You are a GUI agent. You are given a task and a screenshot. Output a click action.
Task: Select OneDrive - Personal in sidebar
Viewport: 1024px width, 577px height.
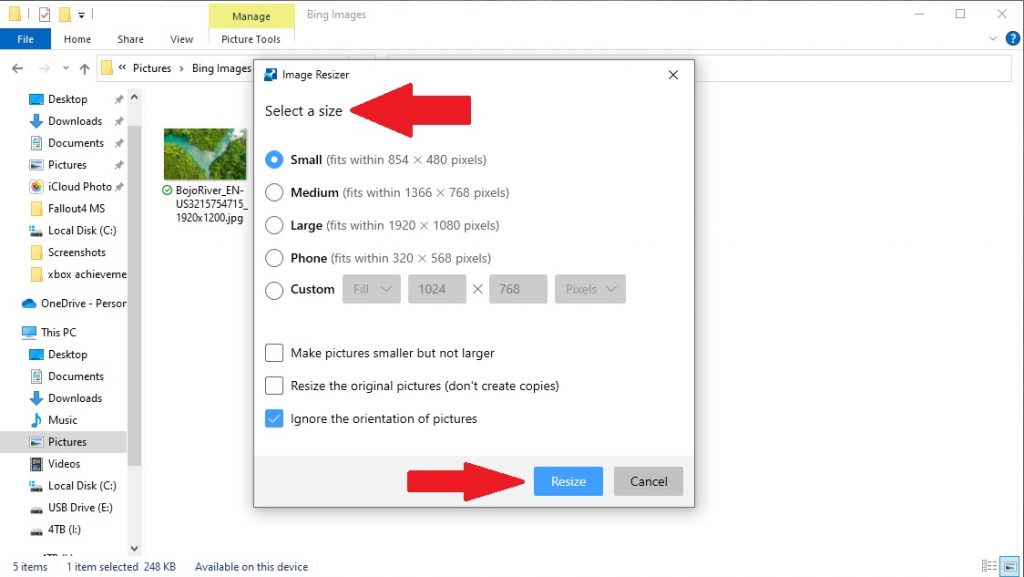pos(84,304)
